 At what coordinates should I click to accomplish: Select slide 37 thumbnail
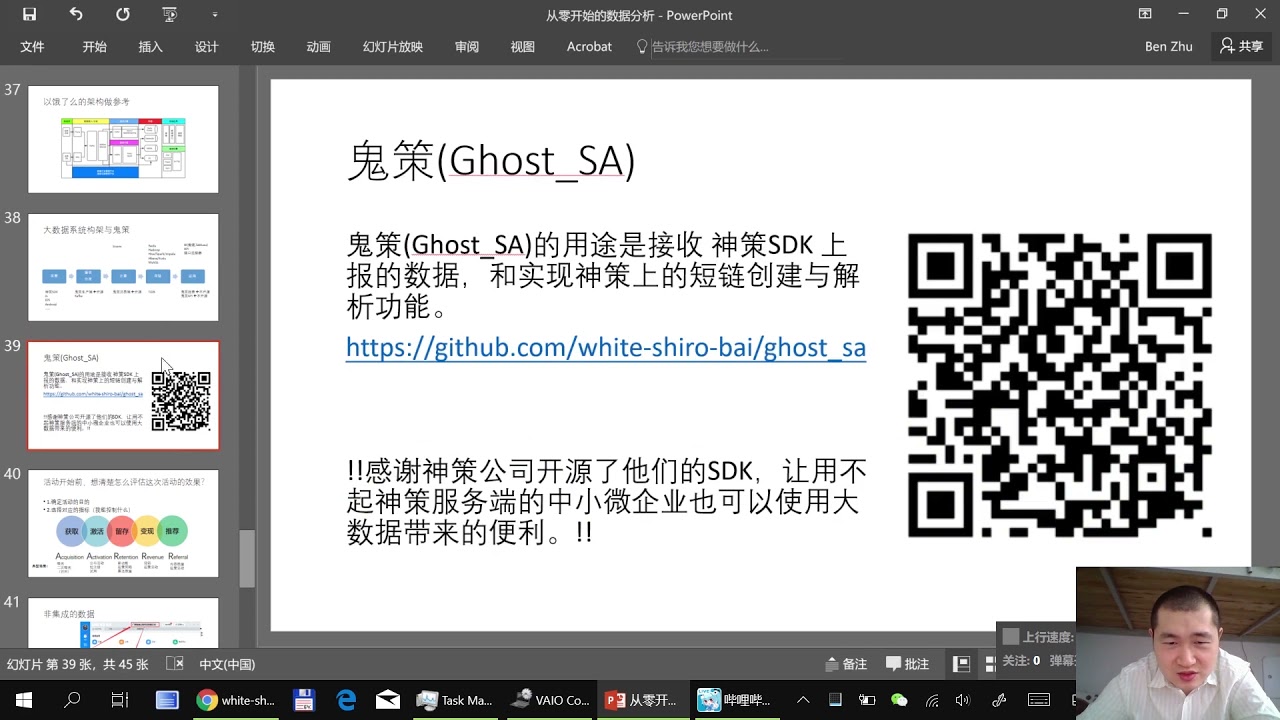click(123, 139)
